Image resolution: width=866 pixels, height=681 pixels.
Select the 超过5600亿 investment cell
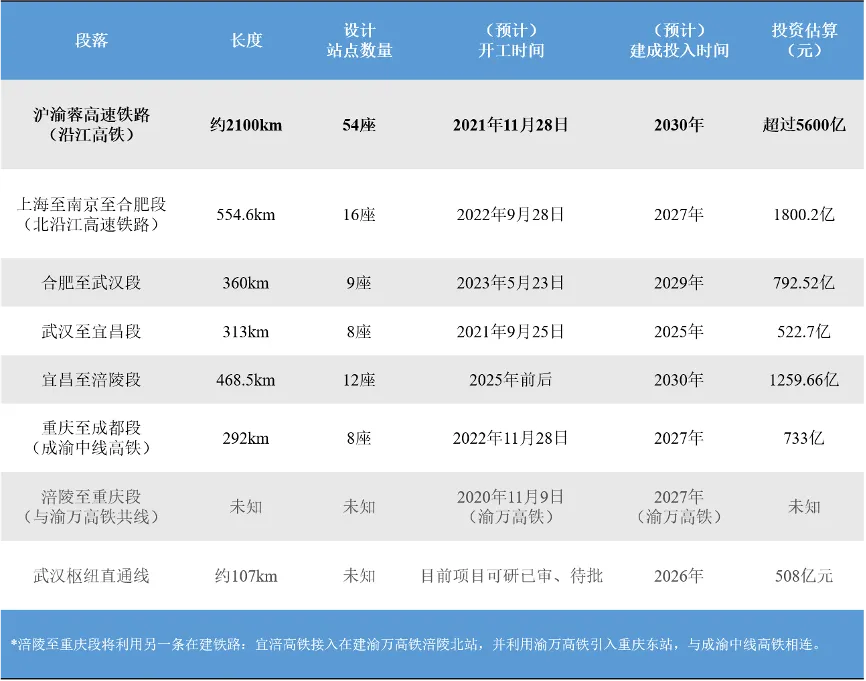[804, 125]
